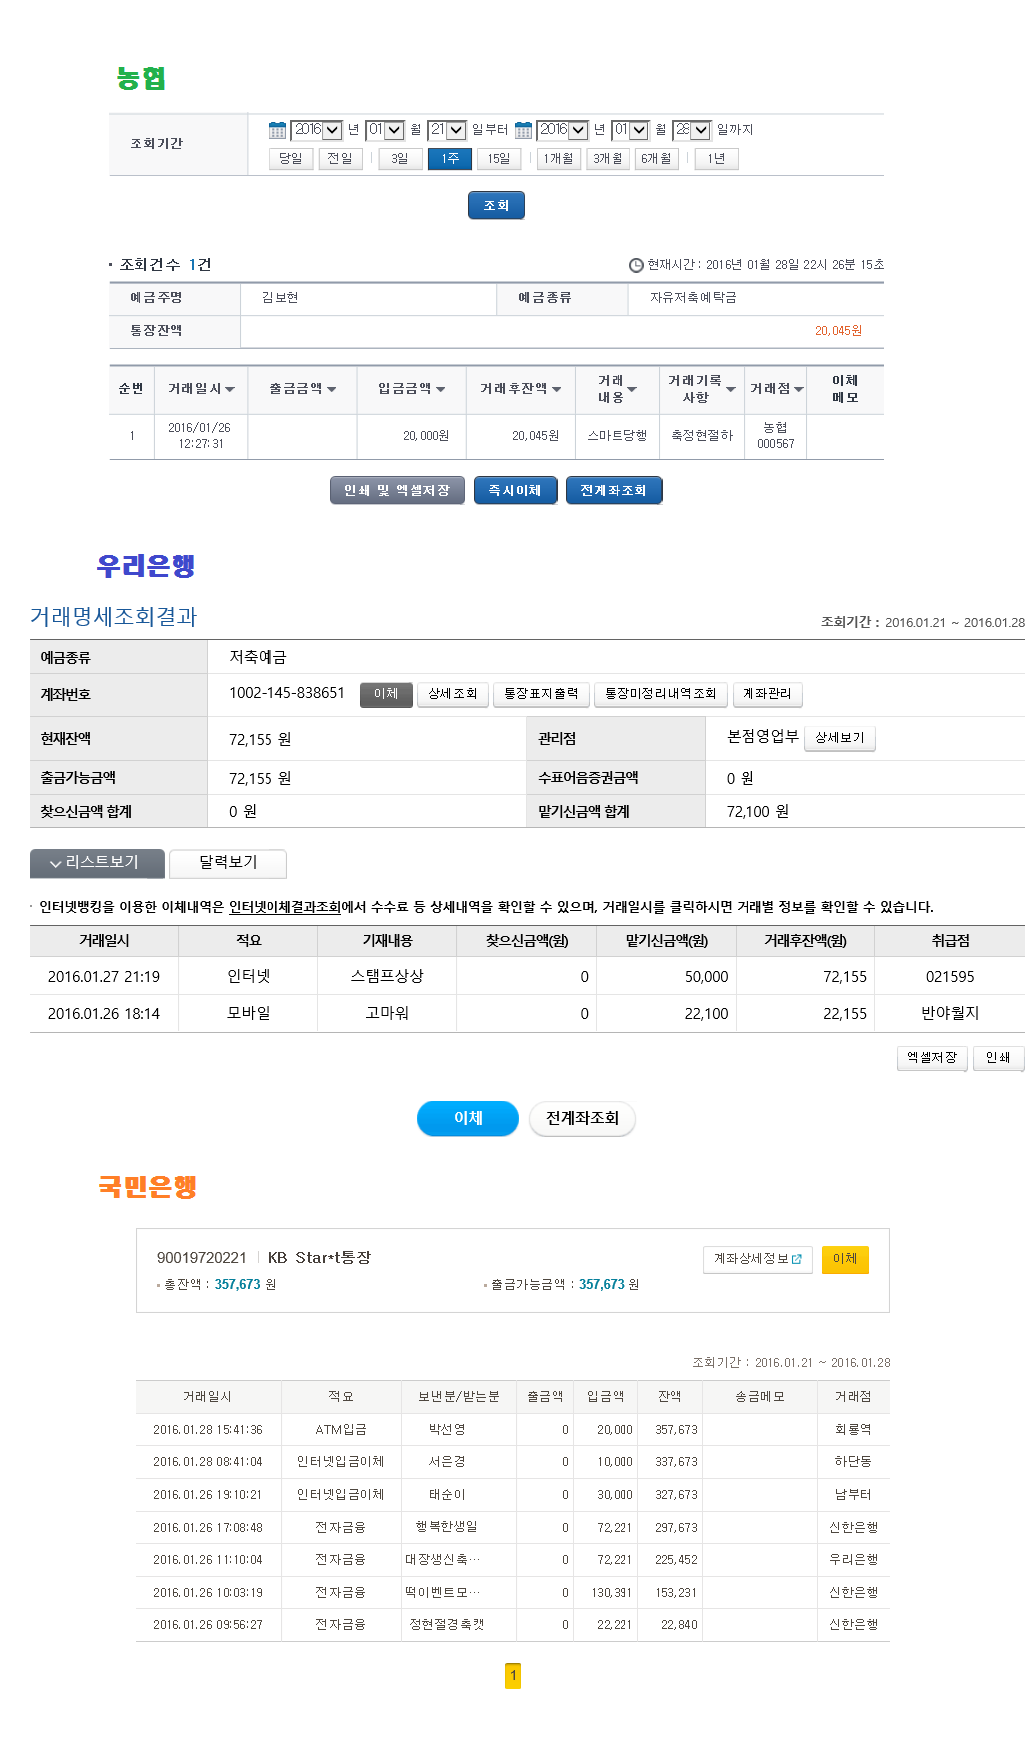
Task: Open the 인터넷이체결과조회 link
Action: coord(285,907)
